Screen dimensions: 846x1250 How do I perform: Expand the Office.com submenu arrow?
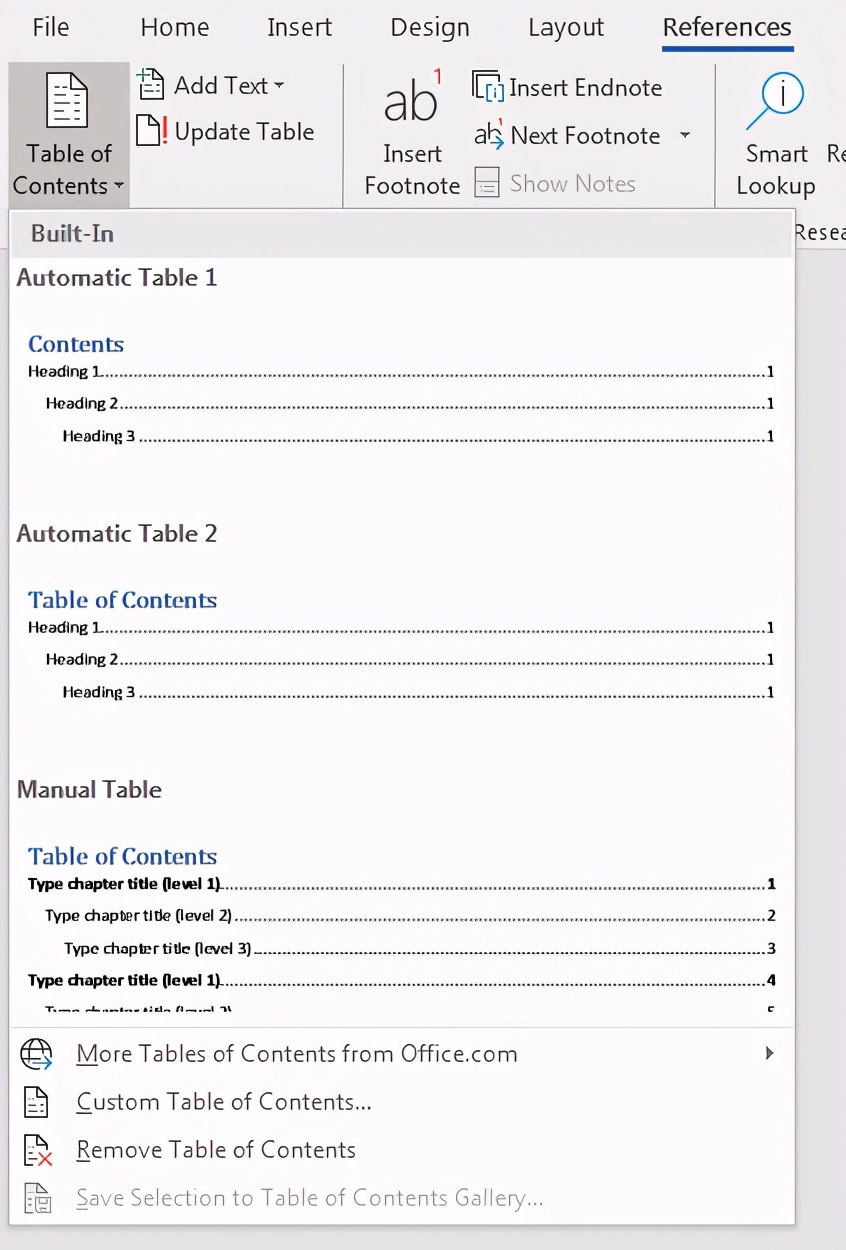click(769, 1053)
